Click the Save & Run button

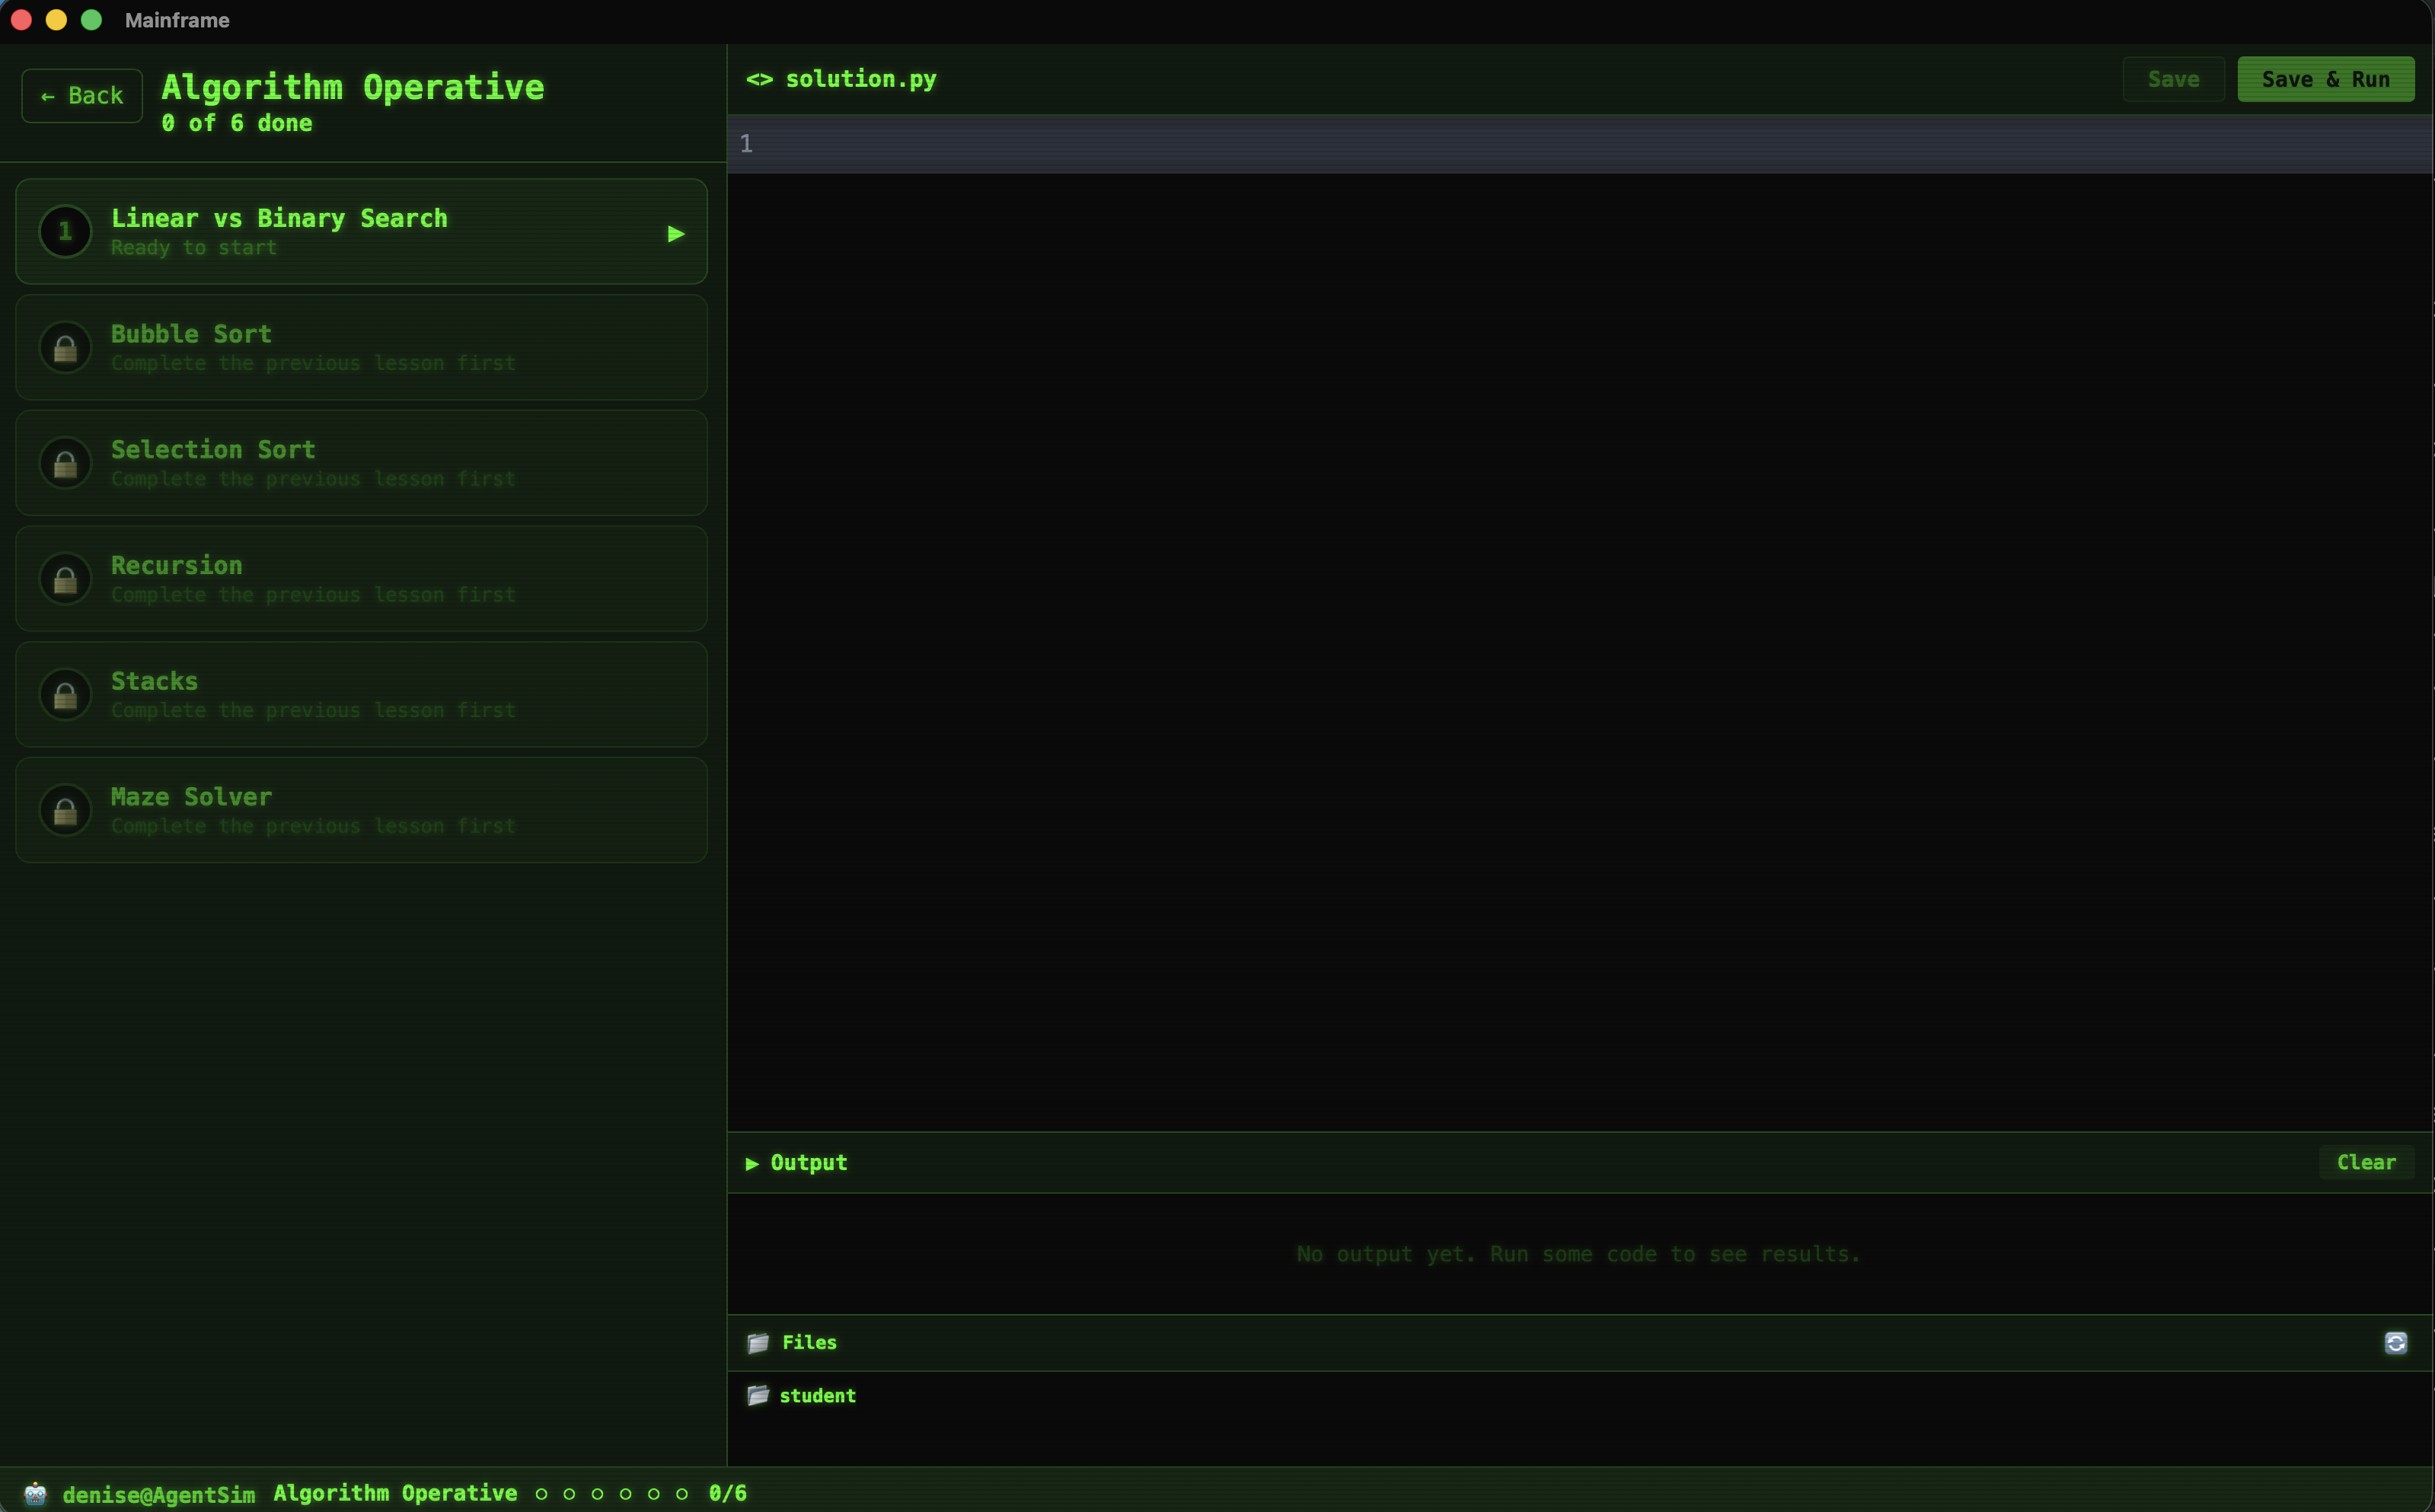[x=2325, y=79]
